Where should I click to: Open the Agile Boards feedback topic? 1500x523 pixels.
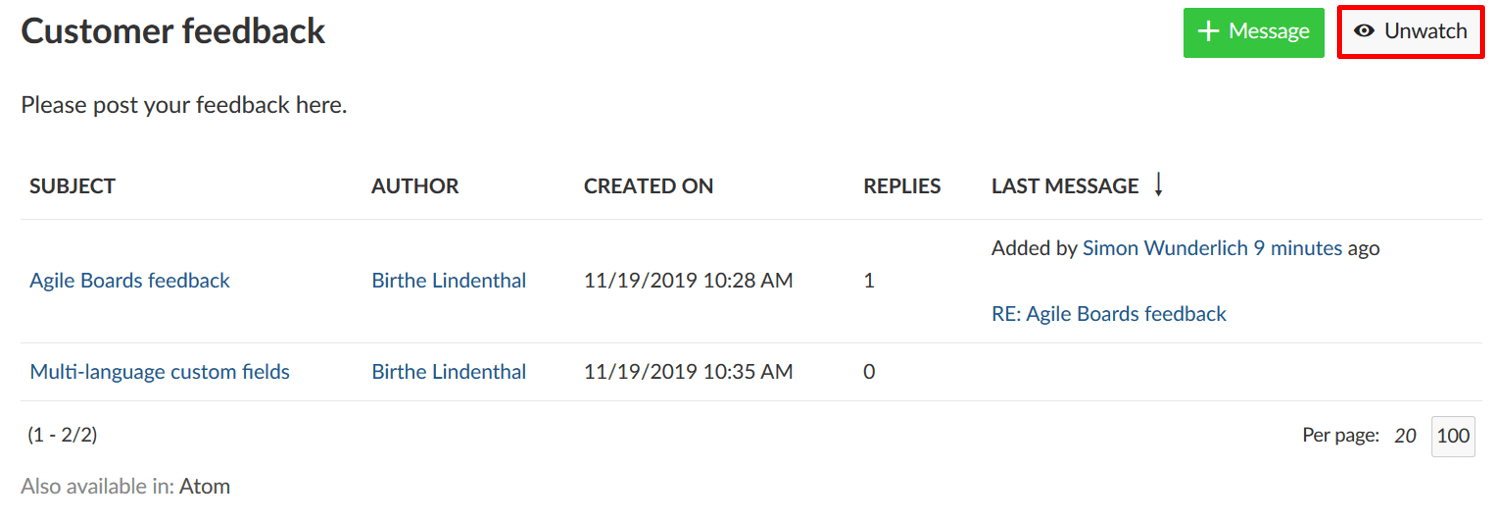(130, 281)
